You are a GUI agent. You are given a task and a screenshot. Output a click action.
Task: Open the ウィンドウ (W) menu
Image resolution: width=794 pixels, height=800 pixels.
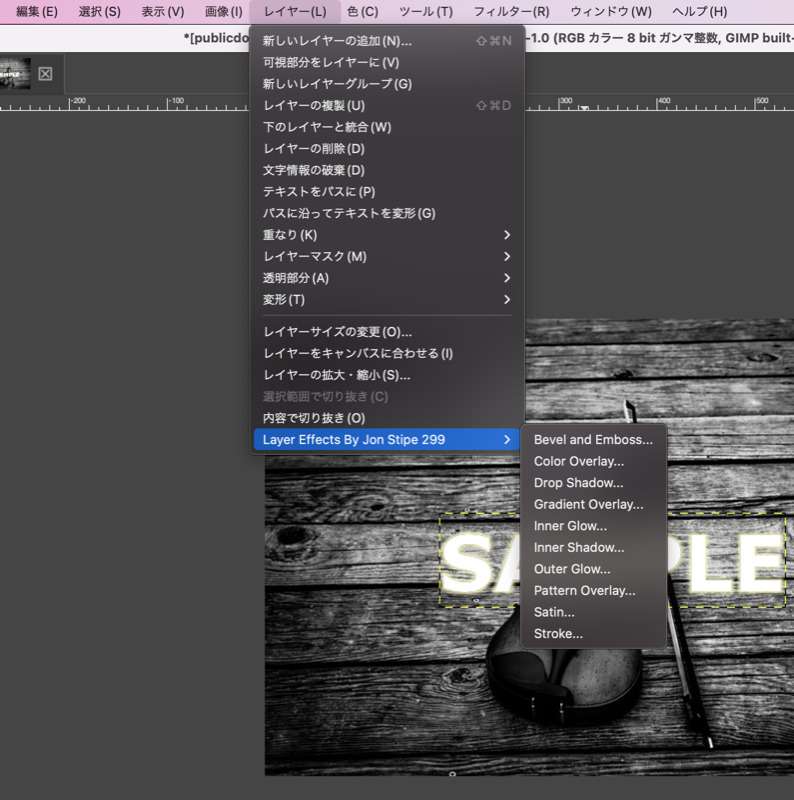pyautogui.click(x=610, y=11)
